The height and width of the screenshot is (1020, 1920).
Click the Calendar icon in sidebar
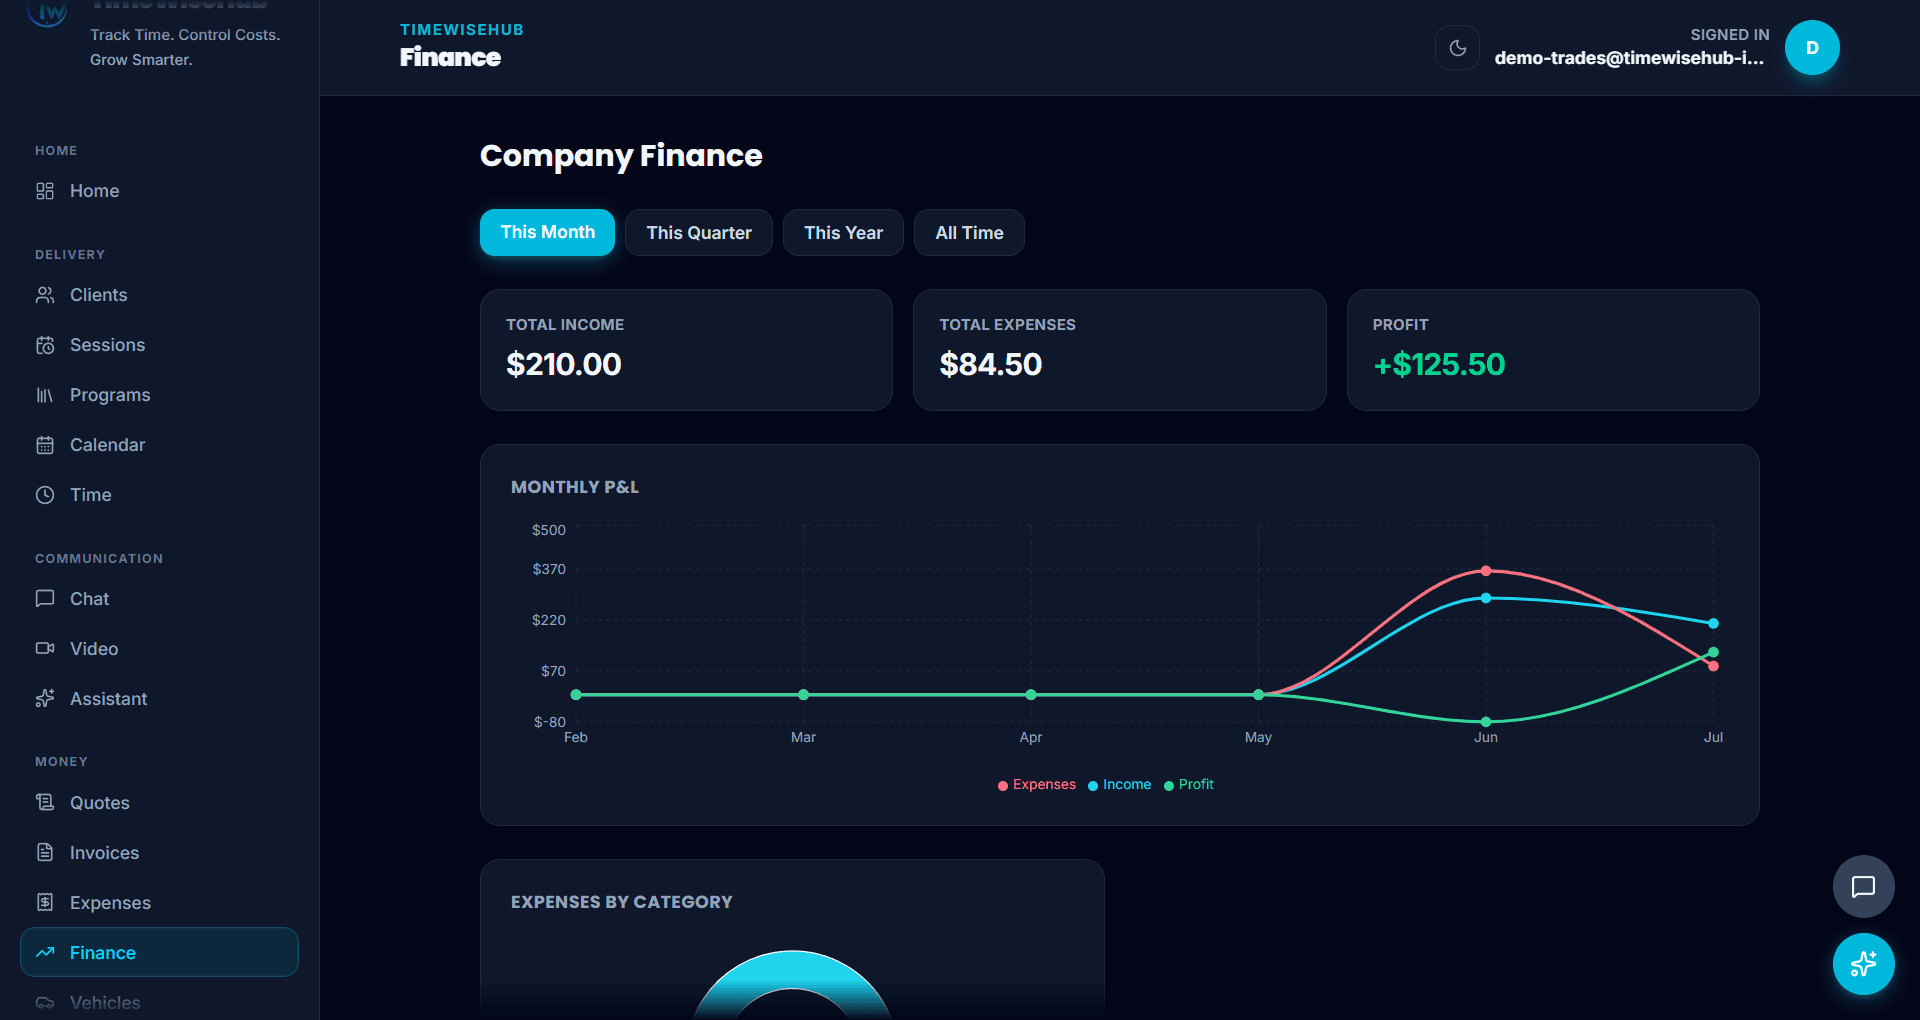(45, 445)
